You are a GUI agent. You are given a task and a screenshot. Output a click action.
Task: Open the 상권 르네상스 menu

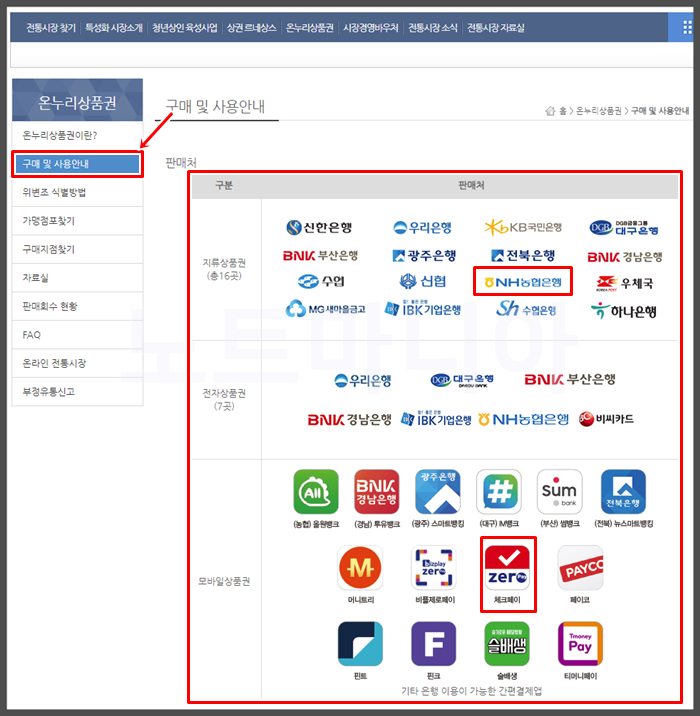pyautogui.click(x=252, y=28)
